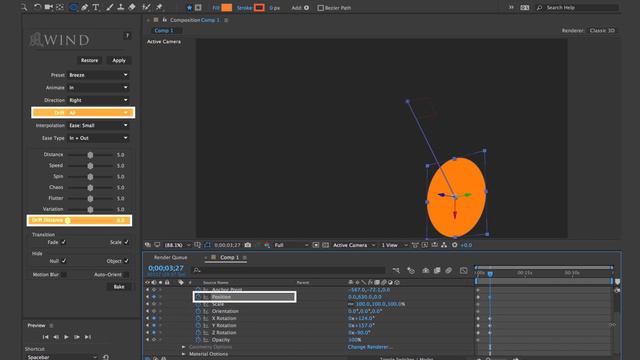
Task: Uncheck the Hide Object checkbox
Action: point(126,261)
